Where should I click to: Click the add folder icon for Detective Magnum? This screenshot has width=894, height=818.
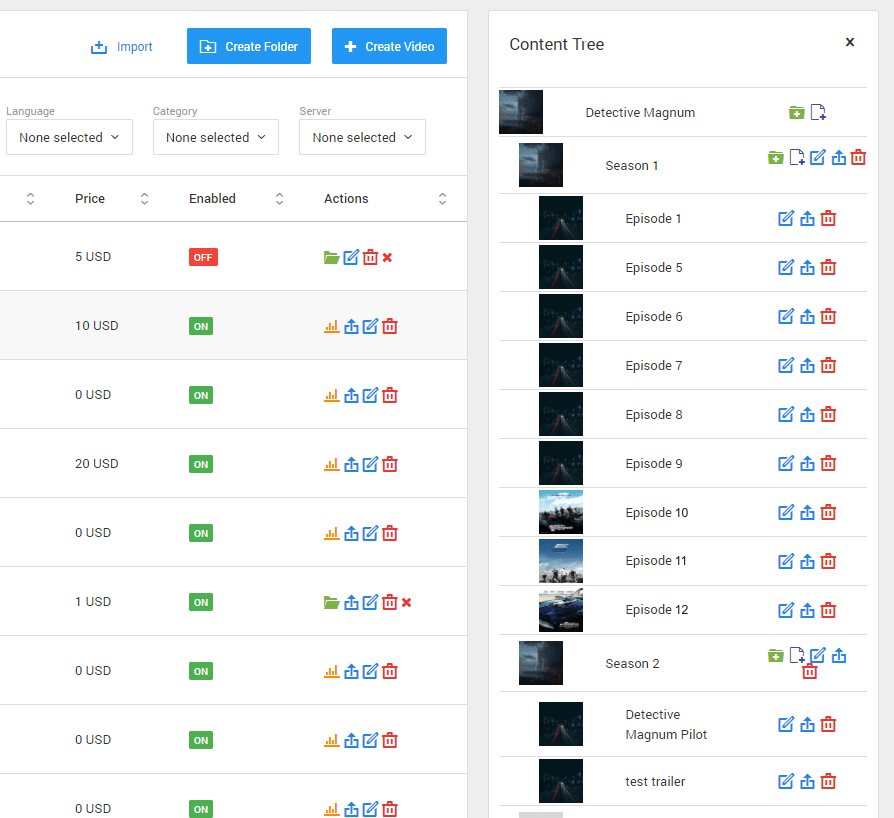coord(796,112)
